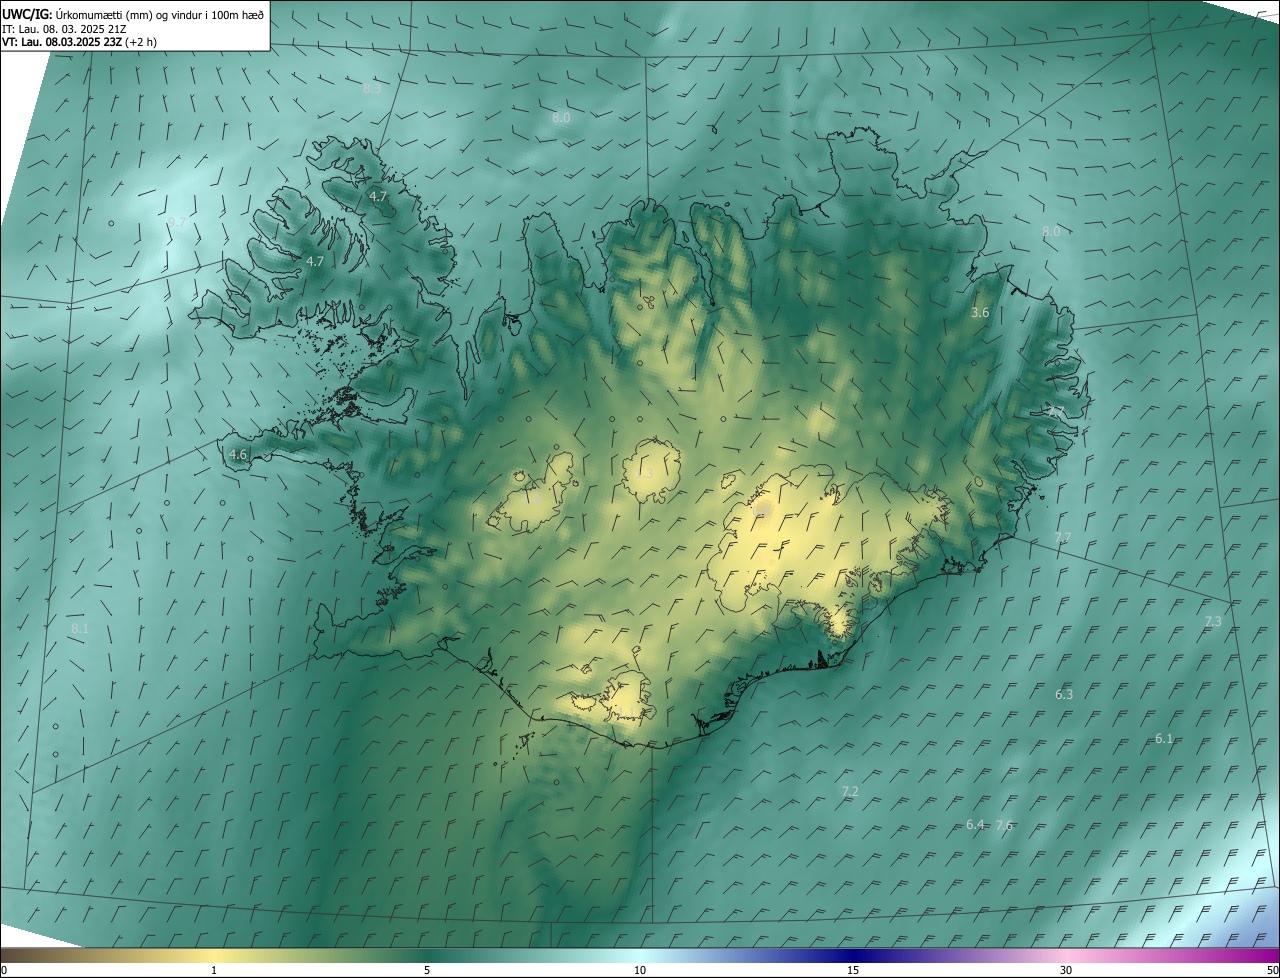Click the 15 mm label on color scale

point(853,970)
